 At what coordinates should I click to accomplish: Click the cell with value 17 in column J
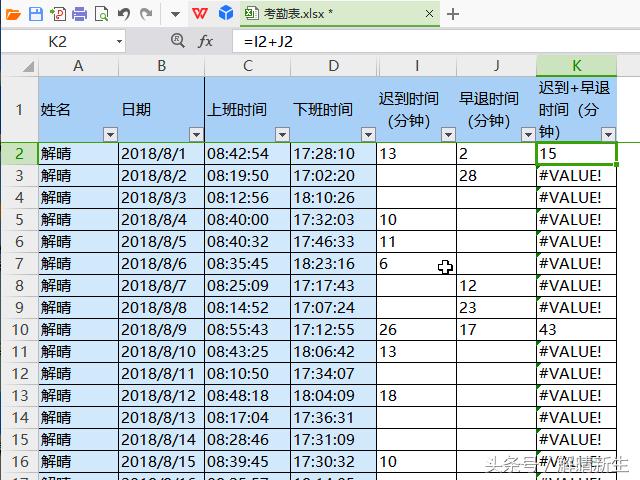[x=496, y=330]
